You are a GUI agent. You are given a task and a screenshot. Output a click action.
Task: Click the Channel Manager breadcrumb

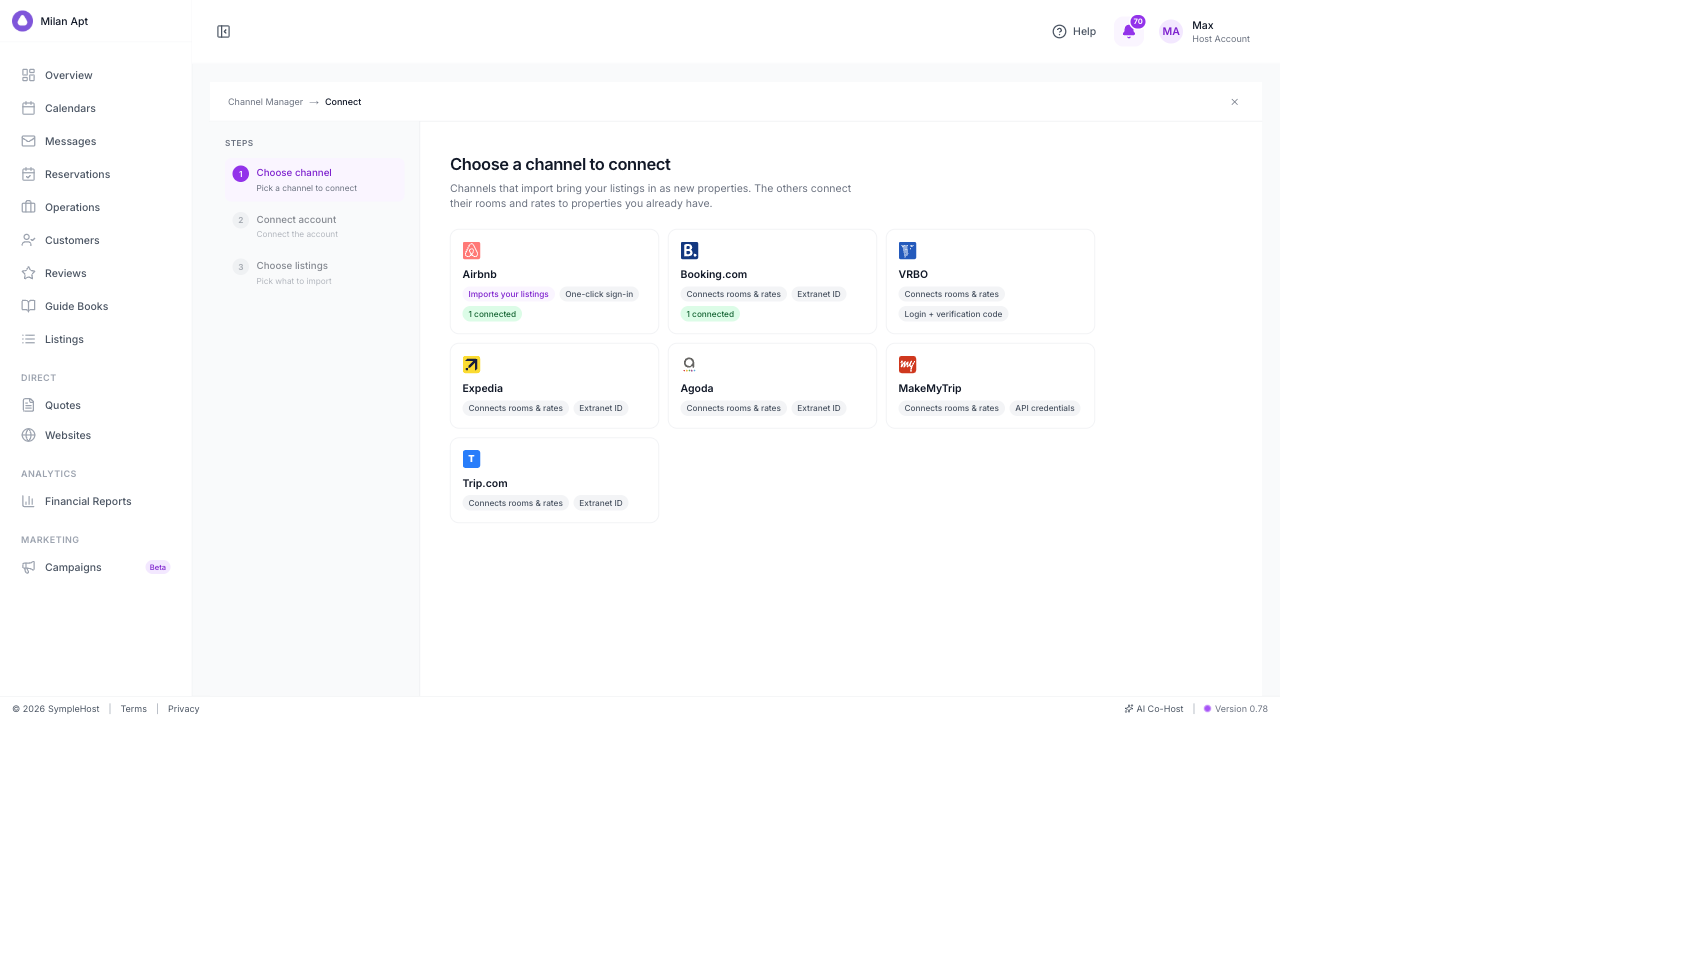click(265, 102)
